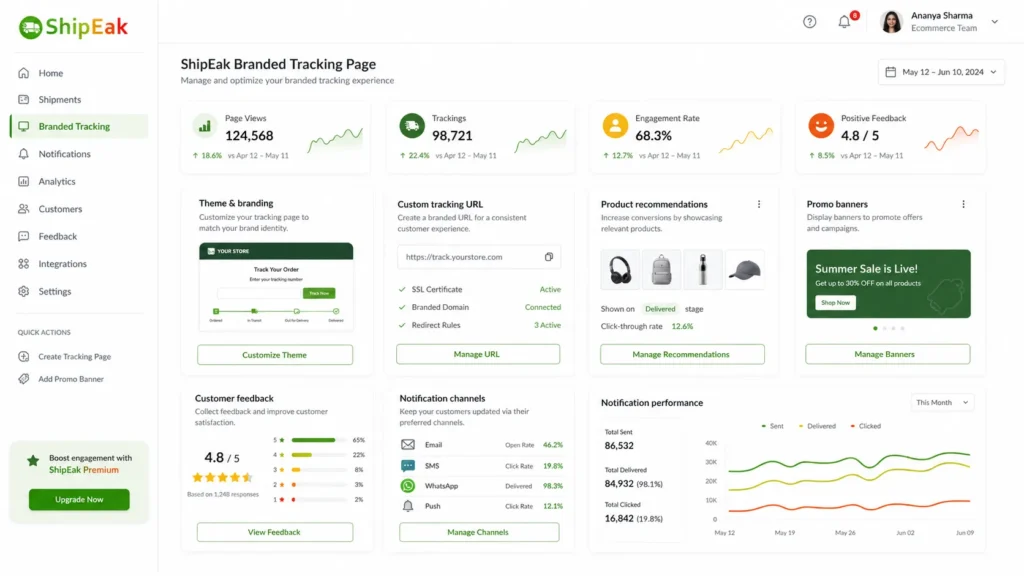Viewport: 1024px width, 576px height.
Task: Click the Manage URL button
Action: click(477, 354)
